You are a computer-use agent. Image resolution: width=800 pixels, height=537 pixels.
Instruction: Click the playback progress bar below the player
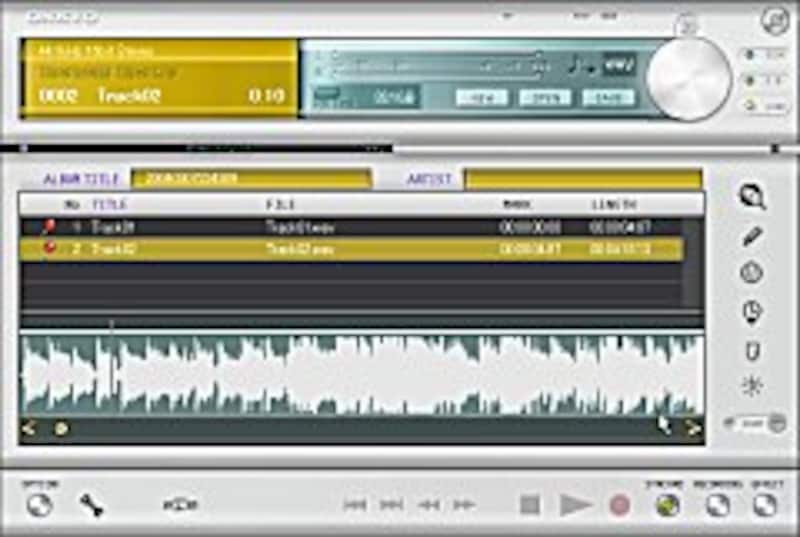click(x=400, y=148)
